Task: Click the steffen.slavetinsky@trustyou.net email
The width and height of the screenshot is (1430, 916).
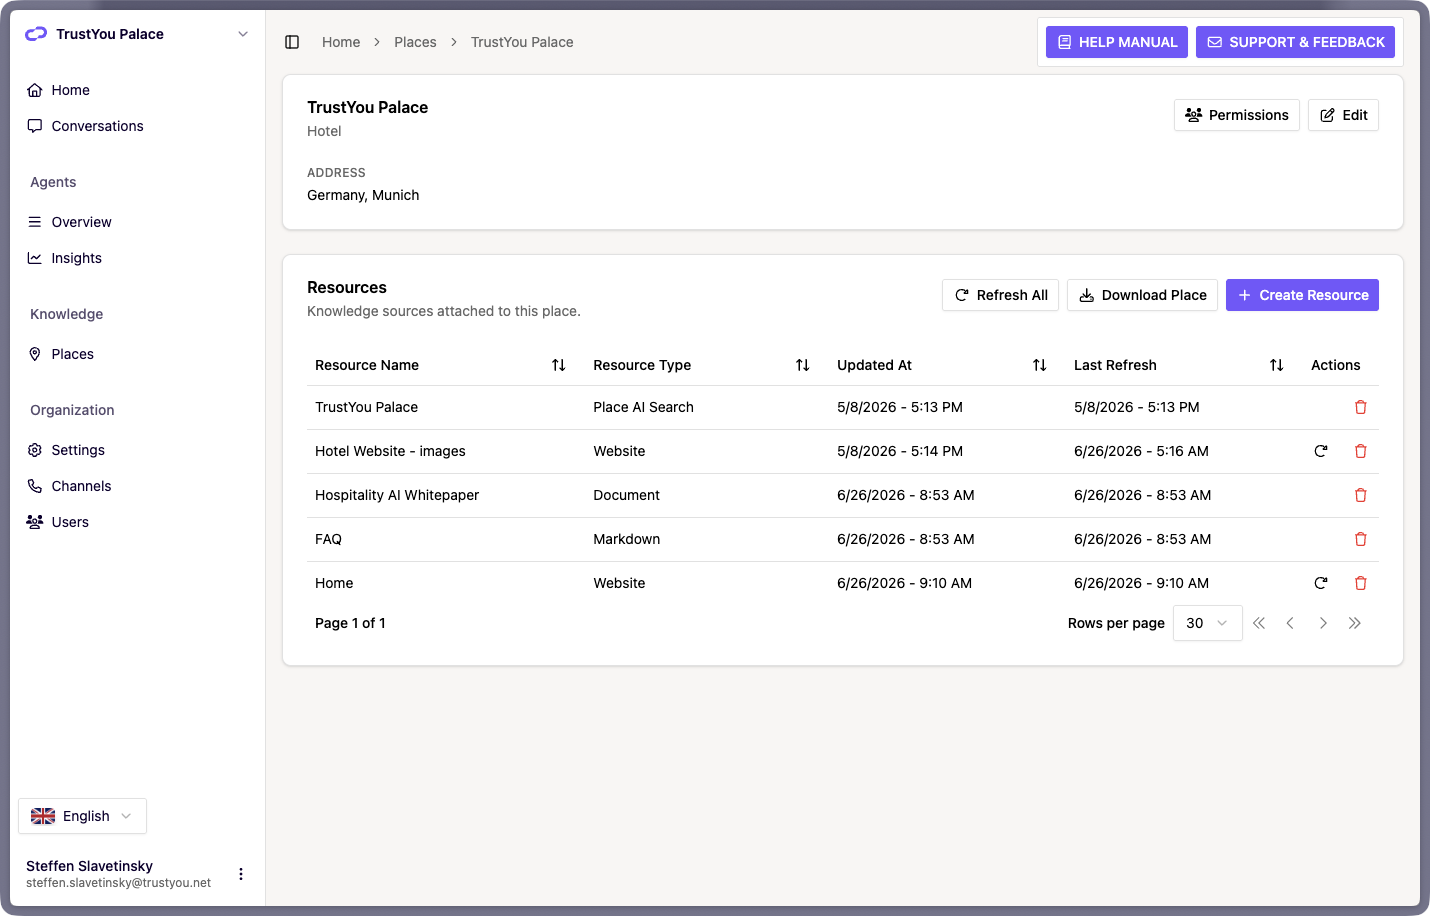Action: click(x=118, y=883)
